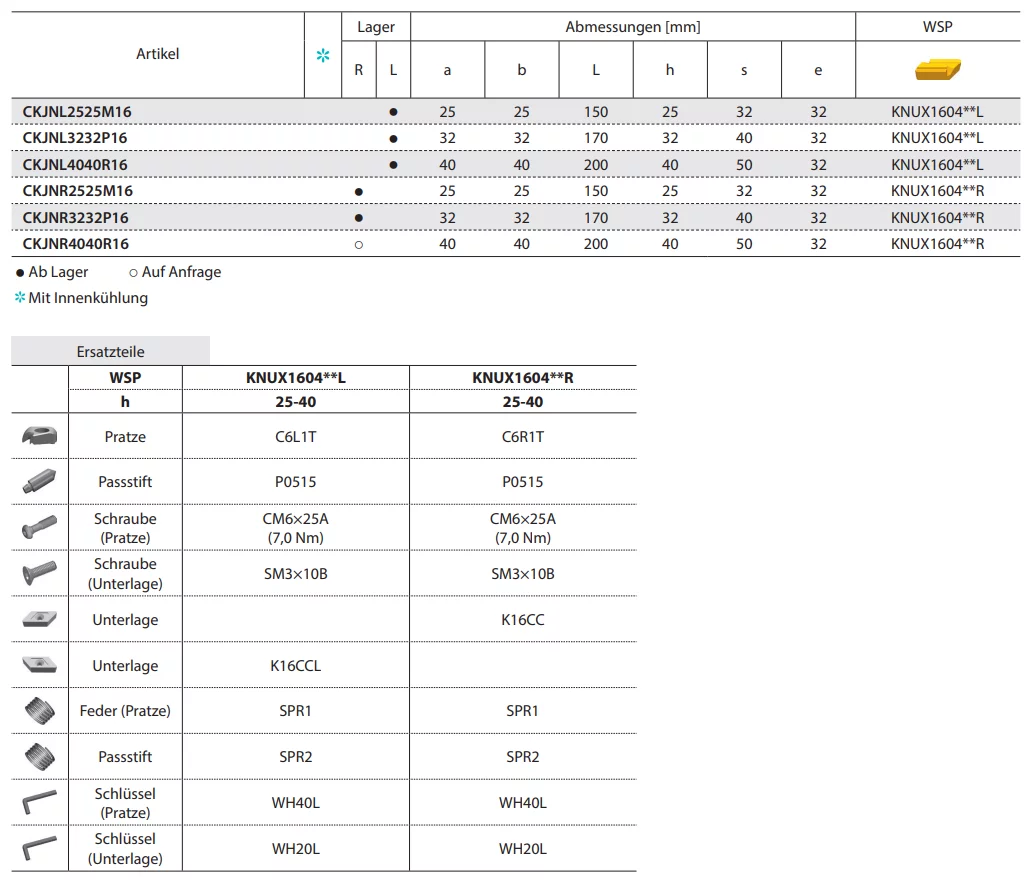Click the WH20L cell under KNUX1604**R

click(x=522, y=849)
